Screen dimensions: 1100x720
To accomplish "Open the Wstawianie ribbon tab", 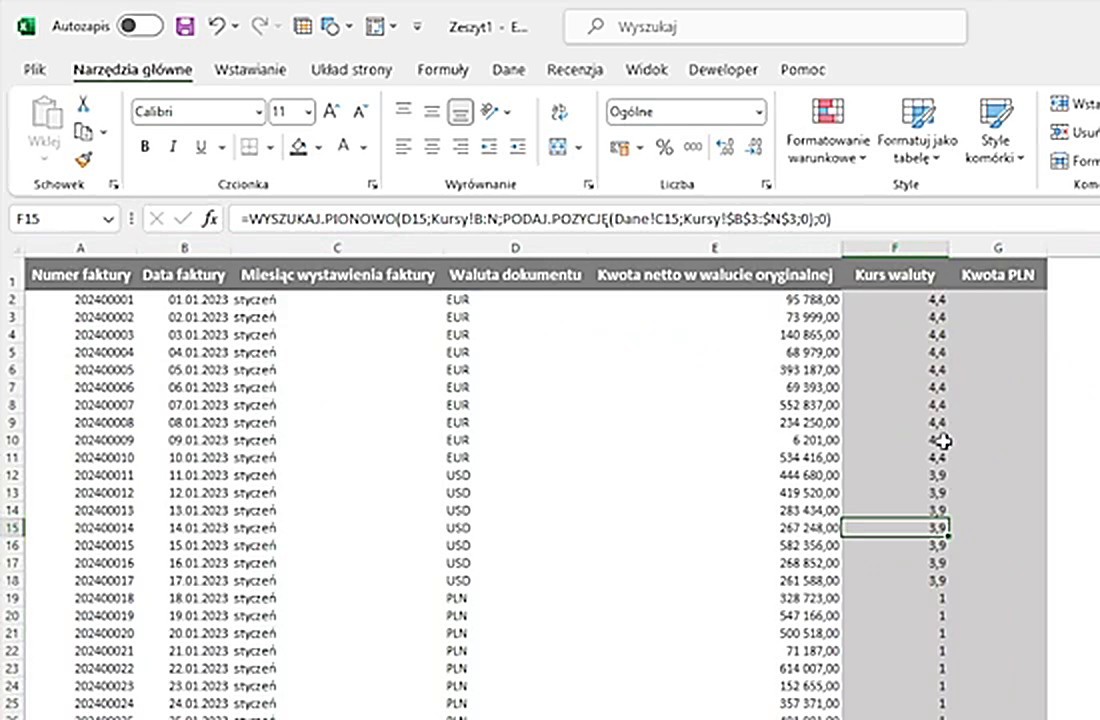I will [x=250, y=70].
